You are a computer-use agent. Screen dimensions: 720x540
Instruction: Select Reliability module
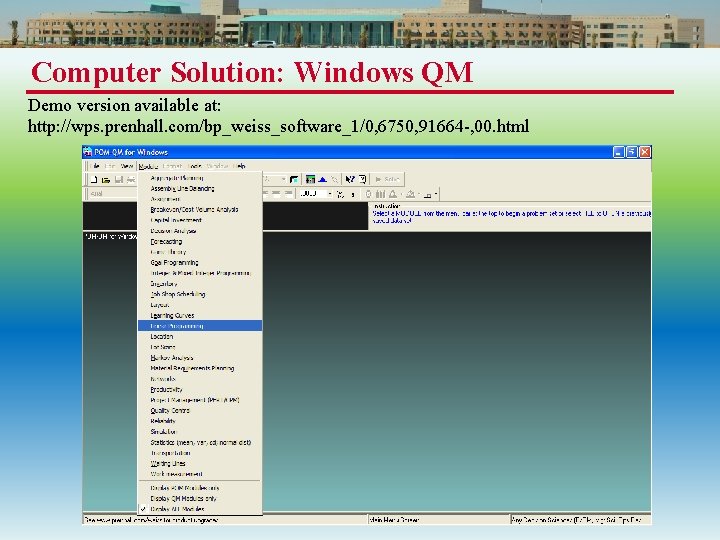pos(200,421)
